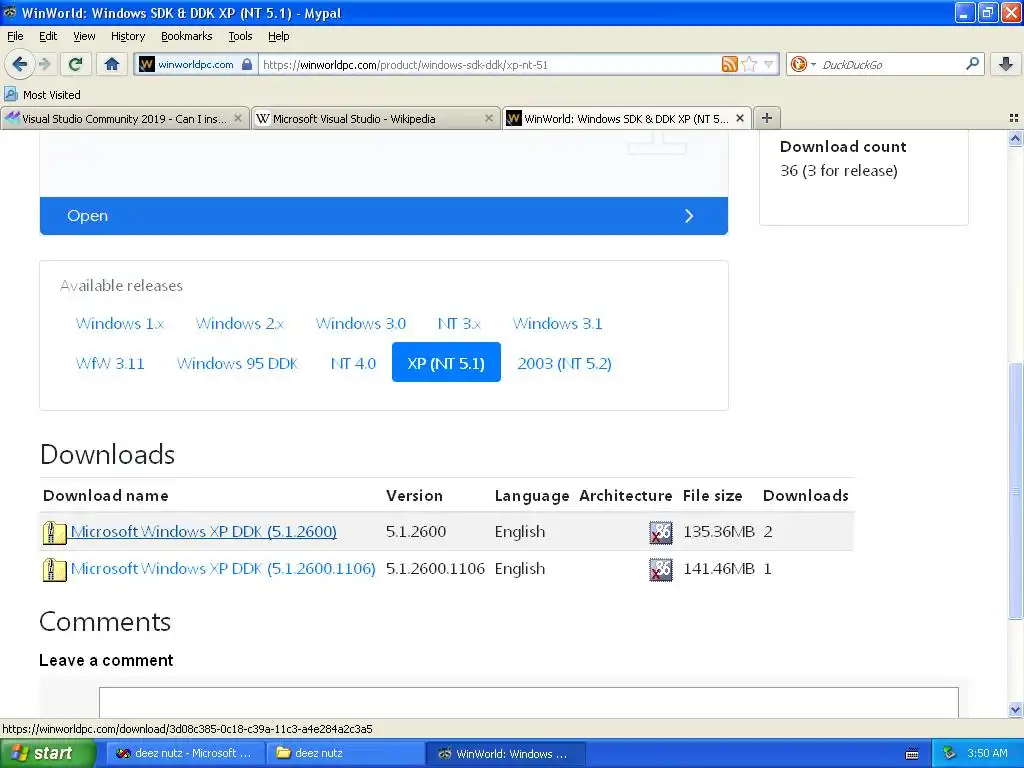Screen dimensions: 1024x768
Task: Go back using the browser back arrow
Action: click(x=19, y=64)
